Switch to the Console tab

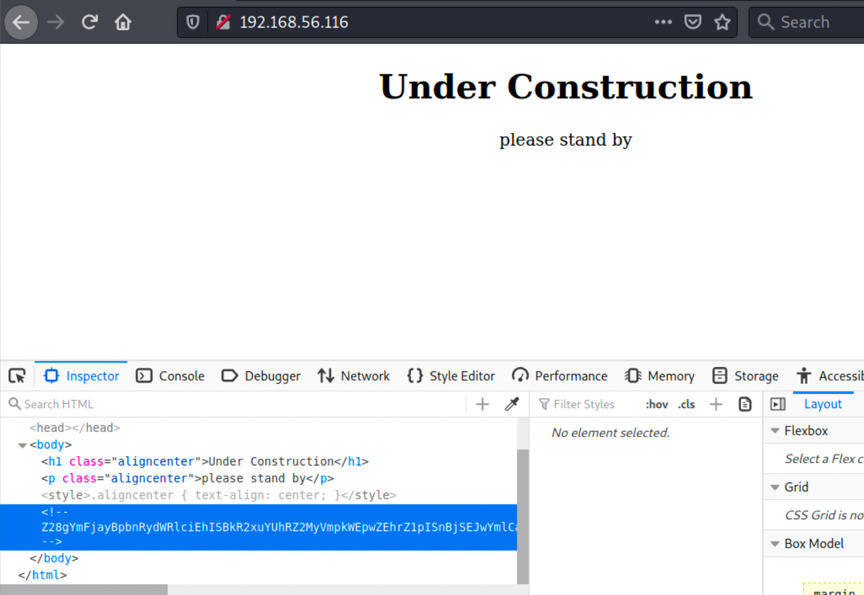(170, 376)
